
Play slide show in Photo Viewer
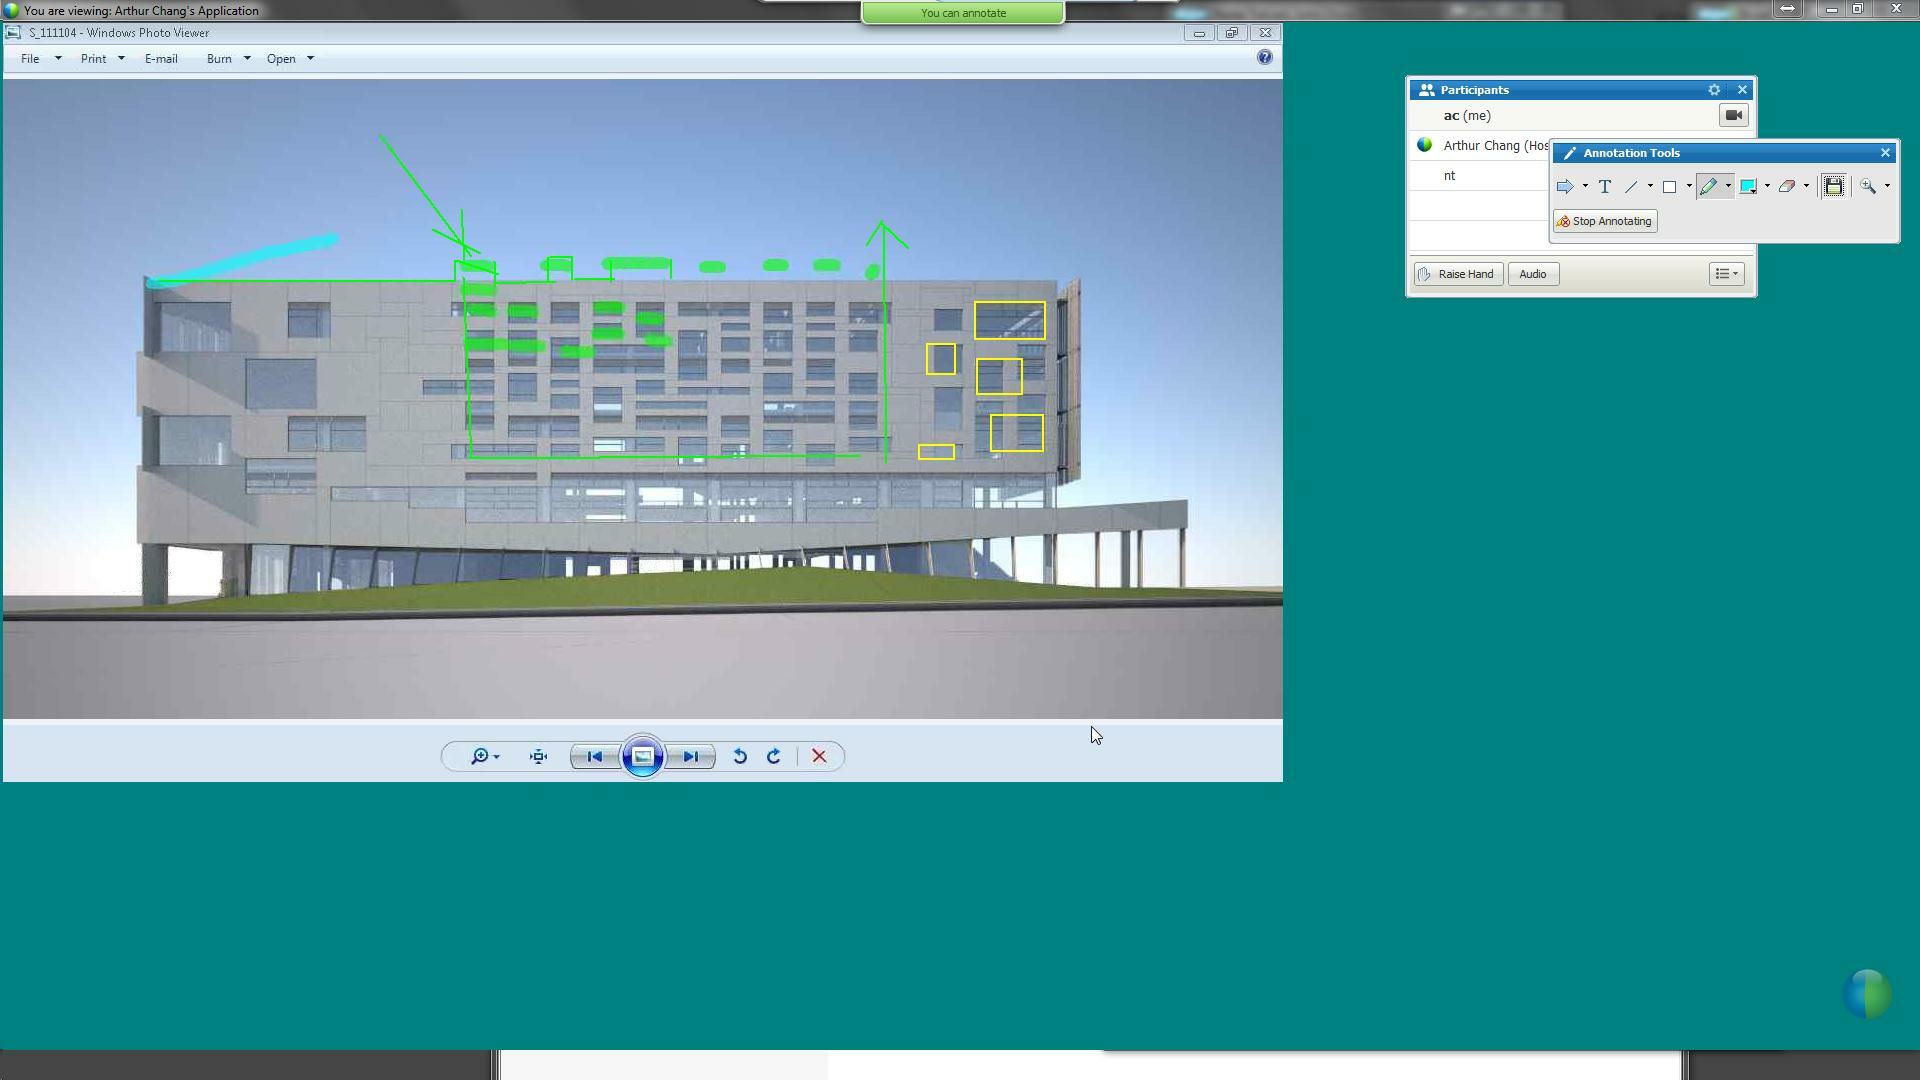tap(643, 757)
